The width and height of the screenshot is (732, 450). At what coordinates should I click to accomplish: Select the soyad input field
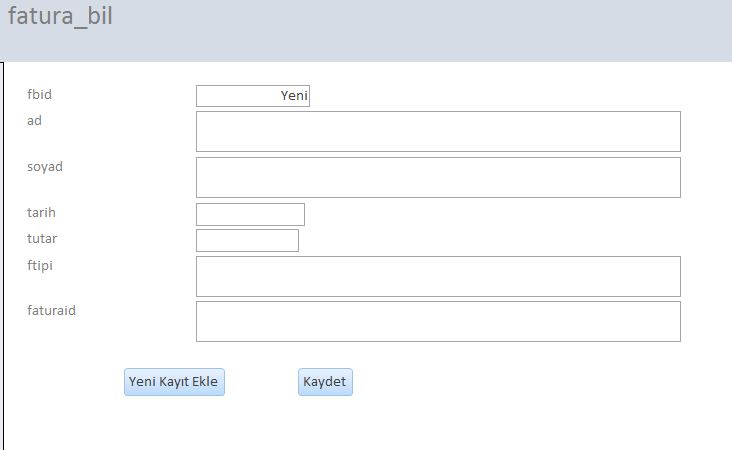pyautogui.click(x=438, y=177)
